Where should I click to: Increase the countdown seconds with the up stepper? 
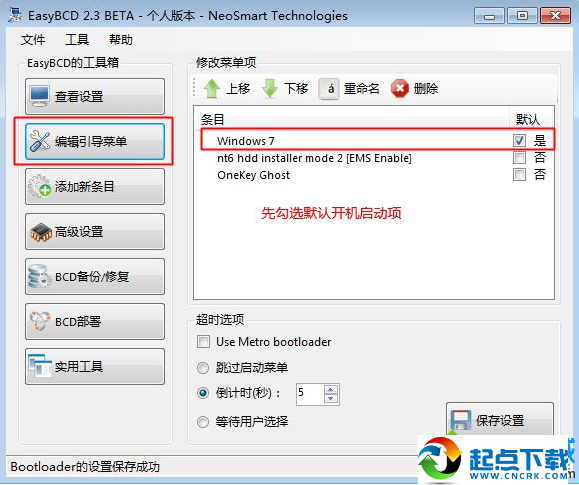[330, 389]
